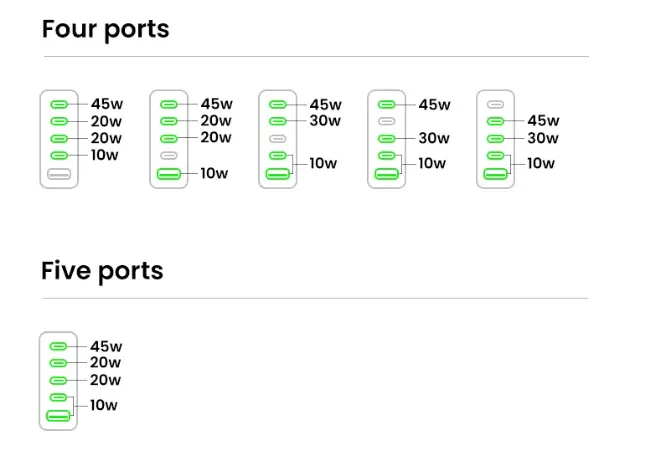Viewport: 672px width, 449px height.
Task: Click the "Five ports" heading
Action: click(102, 271)
